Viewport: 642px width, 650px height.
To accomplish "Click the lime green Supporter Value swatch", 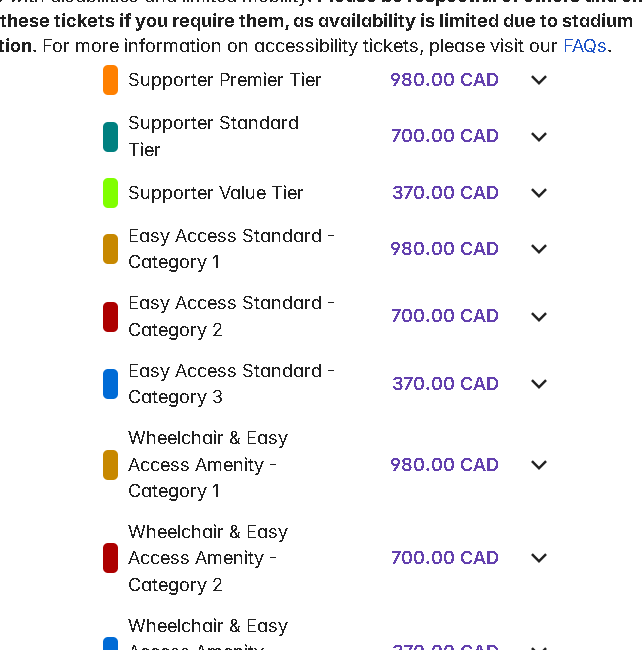I will coord(110,193).
